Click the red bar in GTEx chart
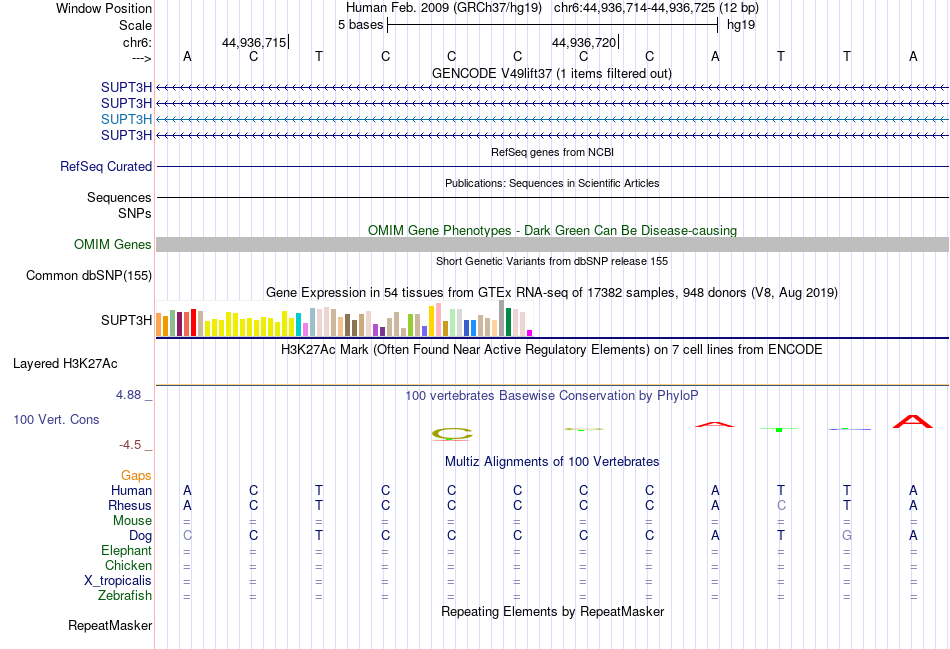 193,322
